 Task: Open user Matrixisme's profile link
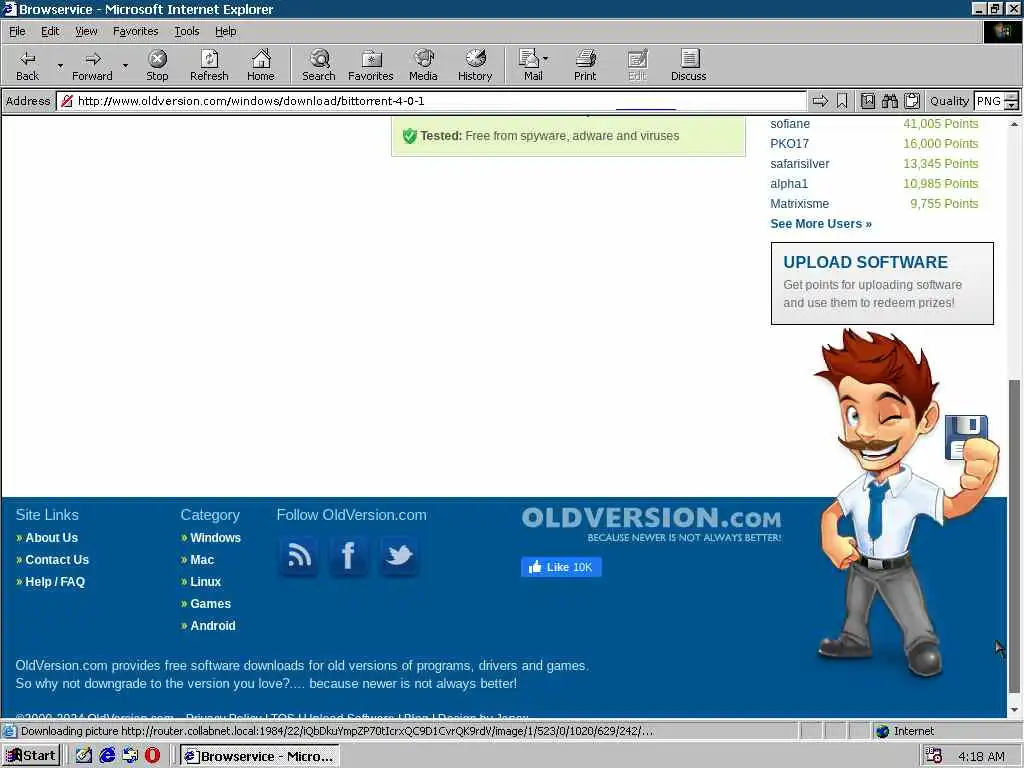click(799, 204)
